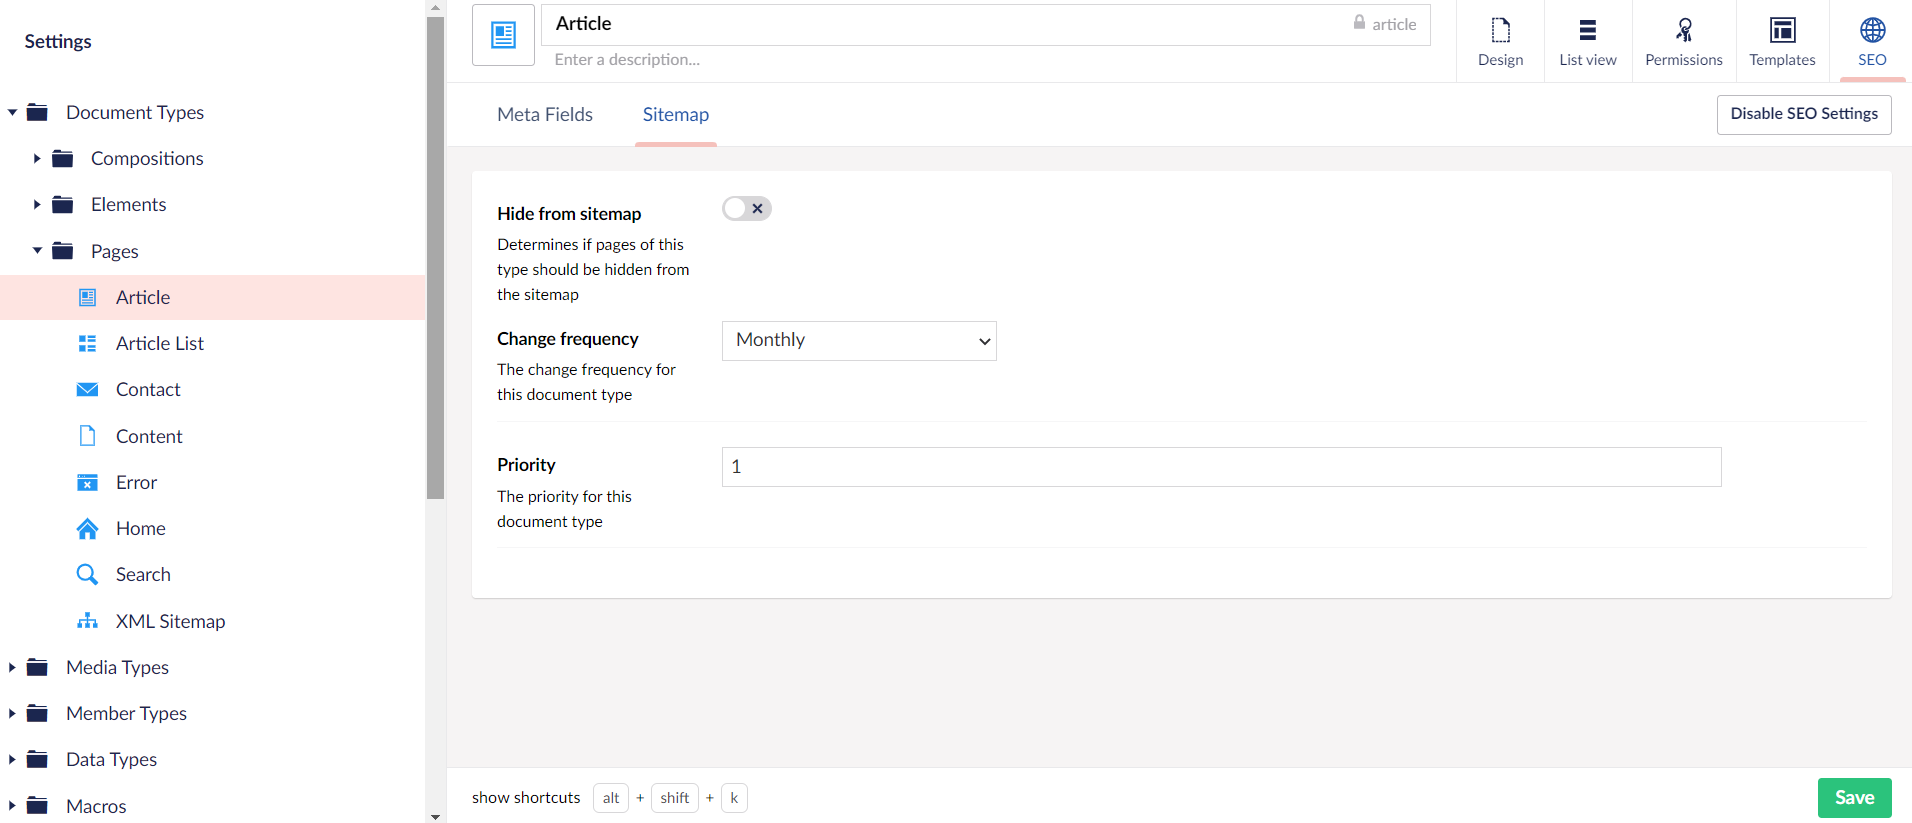Screen dimensions: 1912x823
Task: Open the Design editor icon
Action: pyautogui.click(x=1500, y=31)
